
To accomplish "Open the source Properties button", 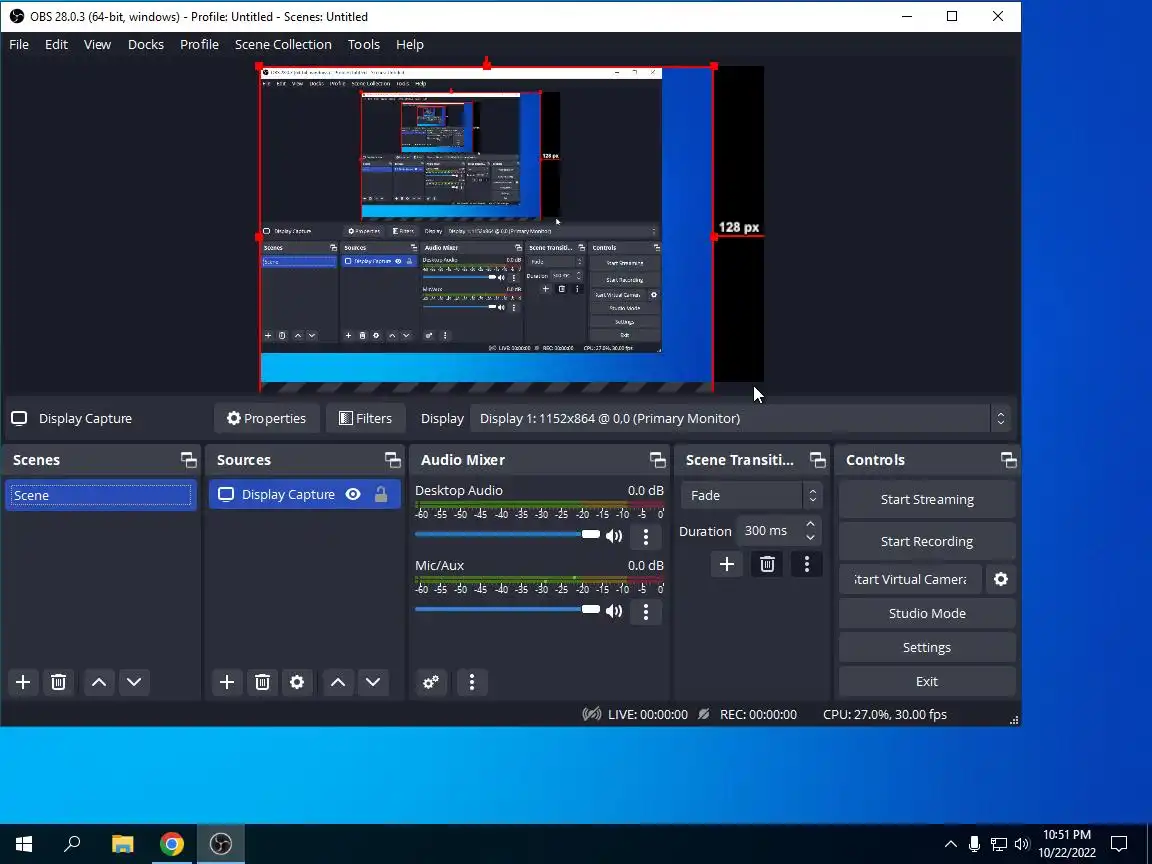I will pos(267,418).
